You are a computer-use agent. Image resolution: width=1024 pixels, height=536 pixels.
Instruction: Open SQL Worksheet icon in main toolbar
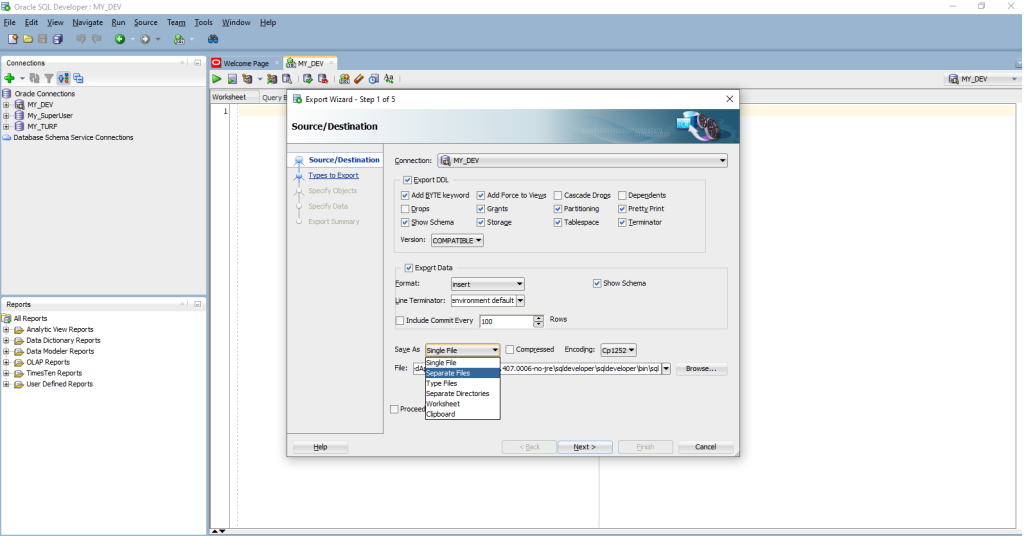(179, 39)
